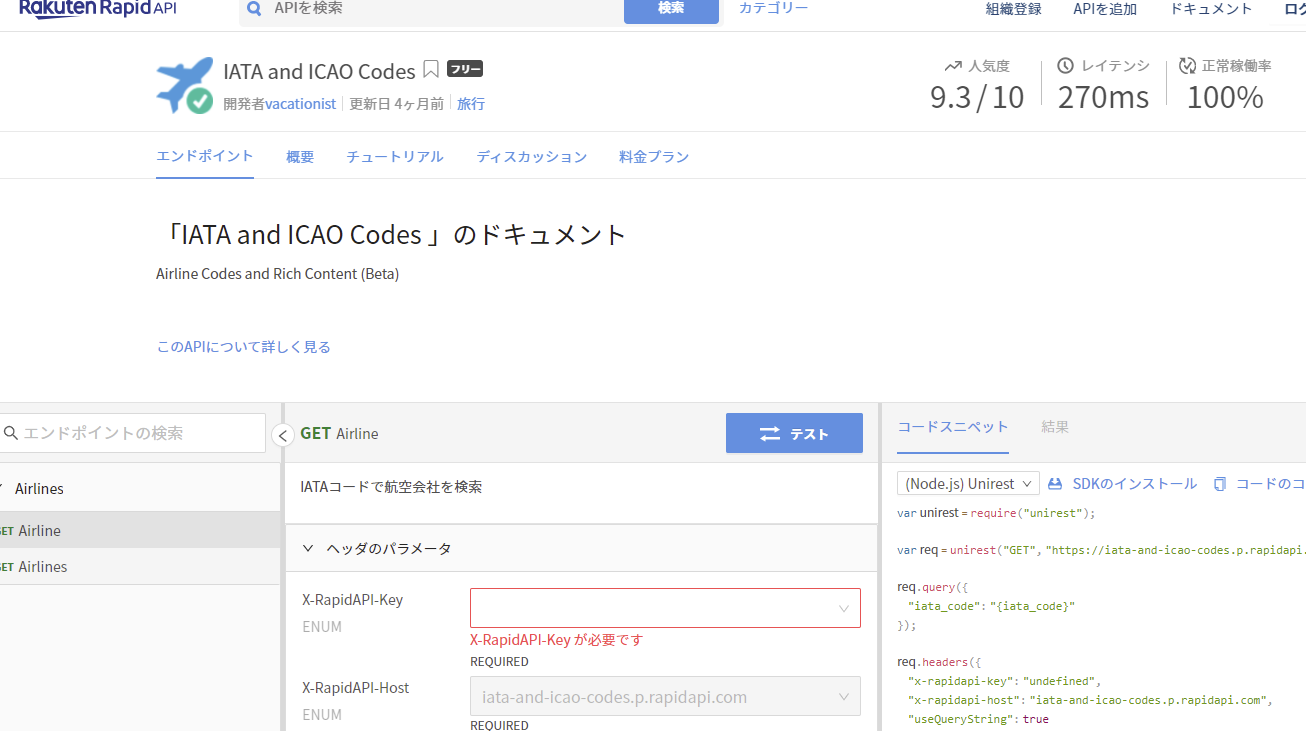Click the IATA and ICAO Codes title
The height and width of the screenshot is (731, 1306).
click(x=319, y=71)
